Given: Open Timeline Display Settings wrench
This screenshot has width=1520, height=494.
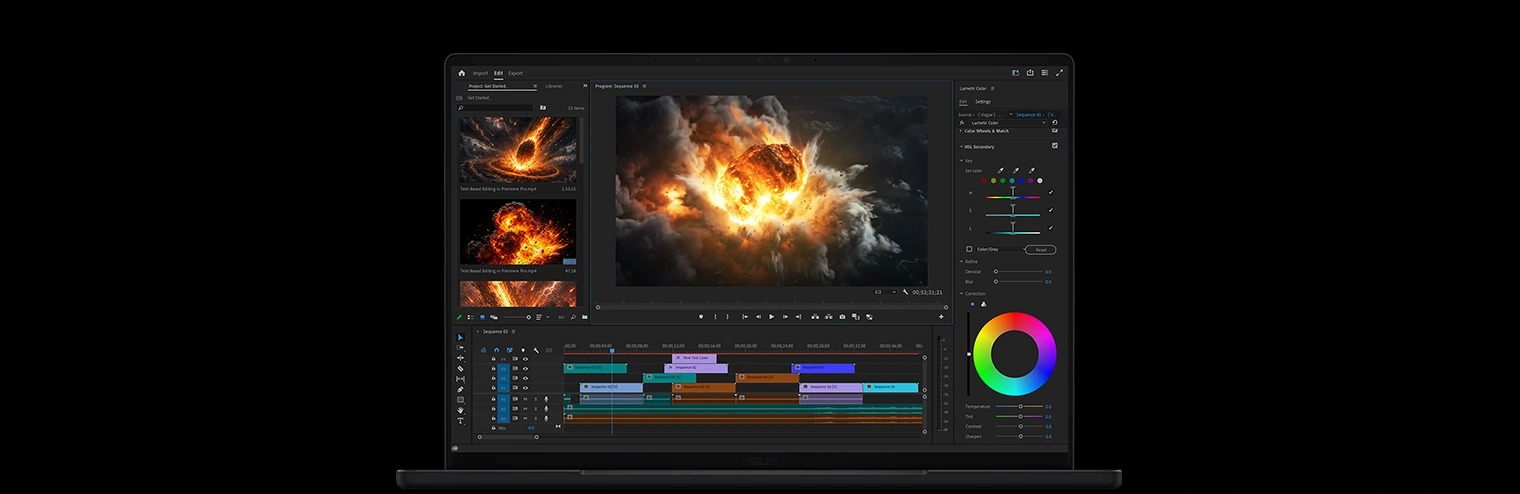Looking at the screenshot, I should [x=536, y=350].
